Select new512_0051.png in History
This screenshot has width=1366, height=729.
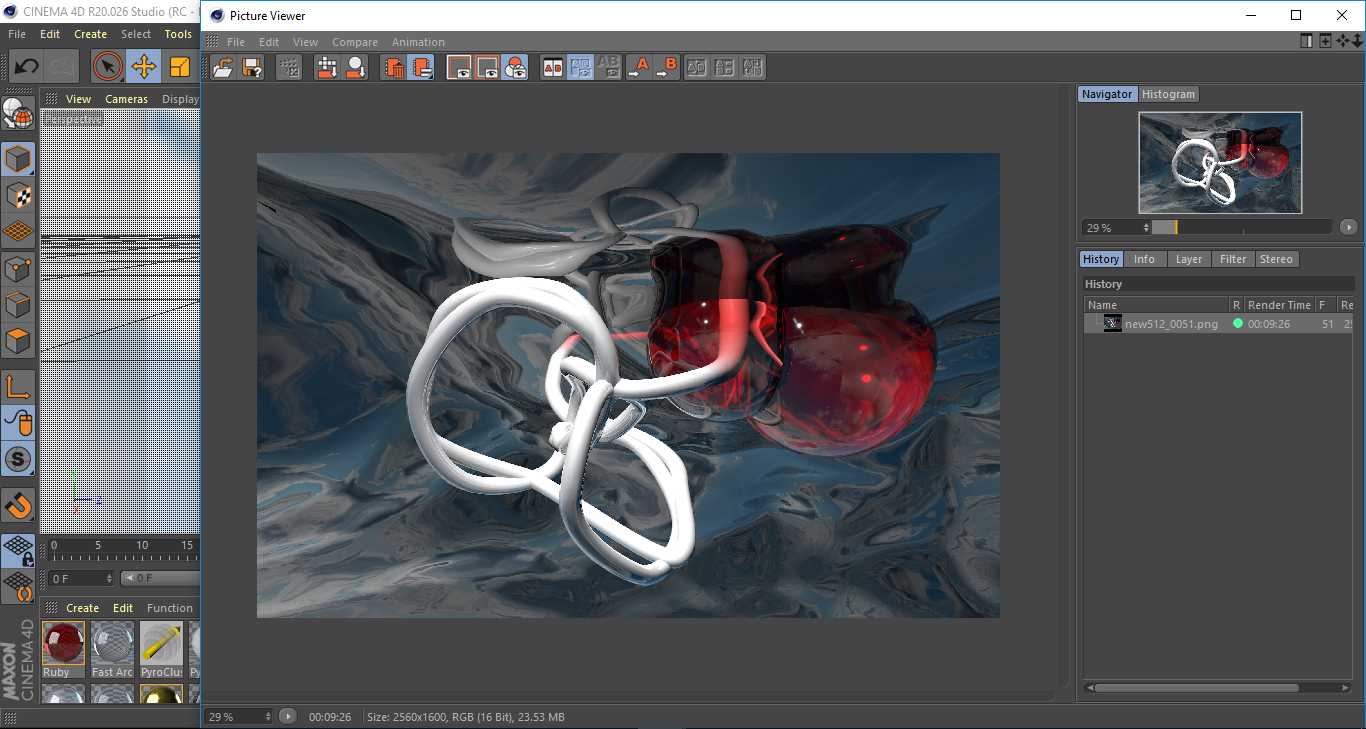click(x=1218, y=324)
